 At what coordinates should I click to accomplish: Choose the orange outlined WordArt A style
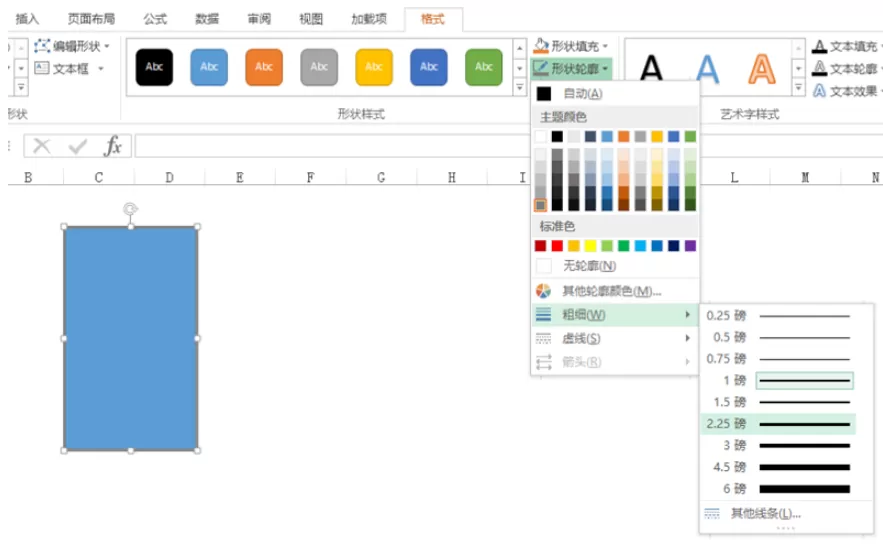[x=762, y=69]
